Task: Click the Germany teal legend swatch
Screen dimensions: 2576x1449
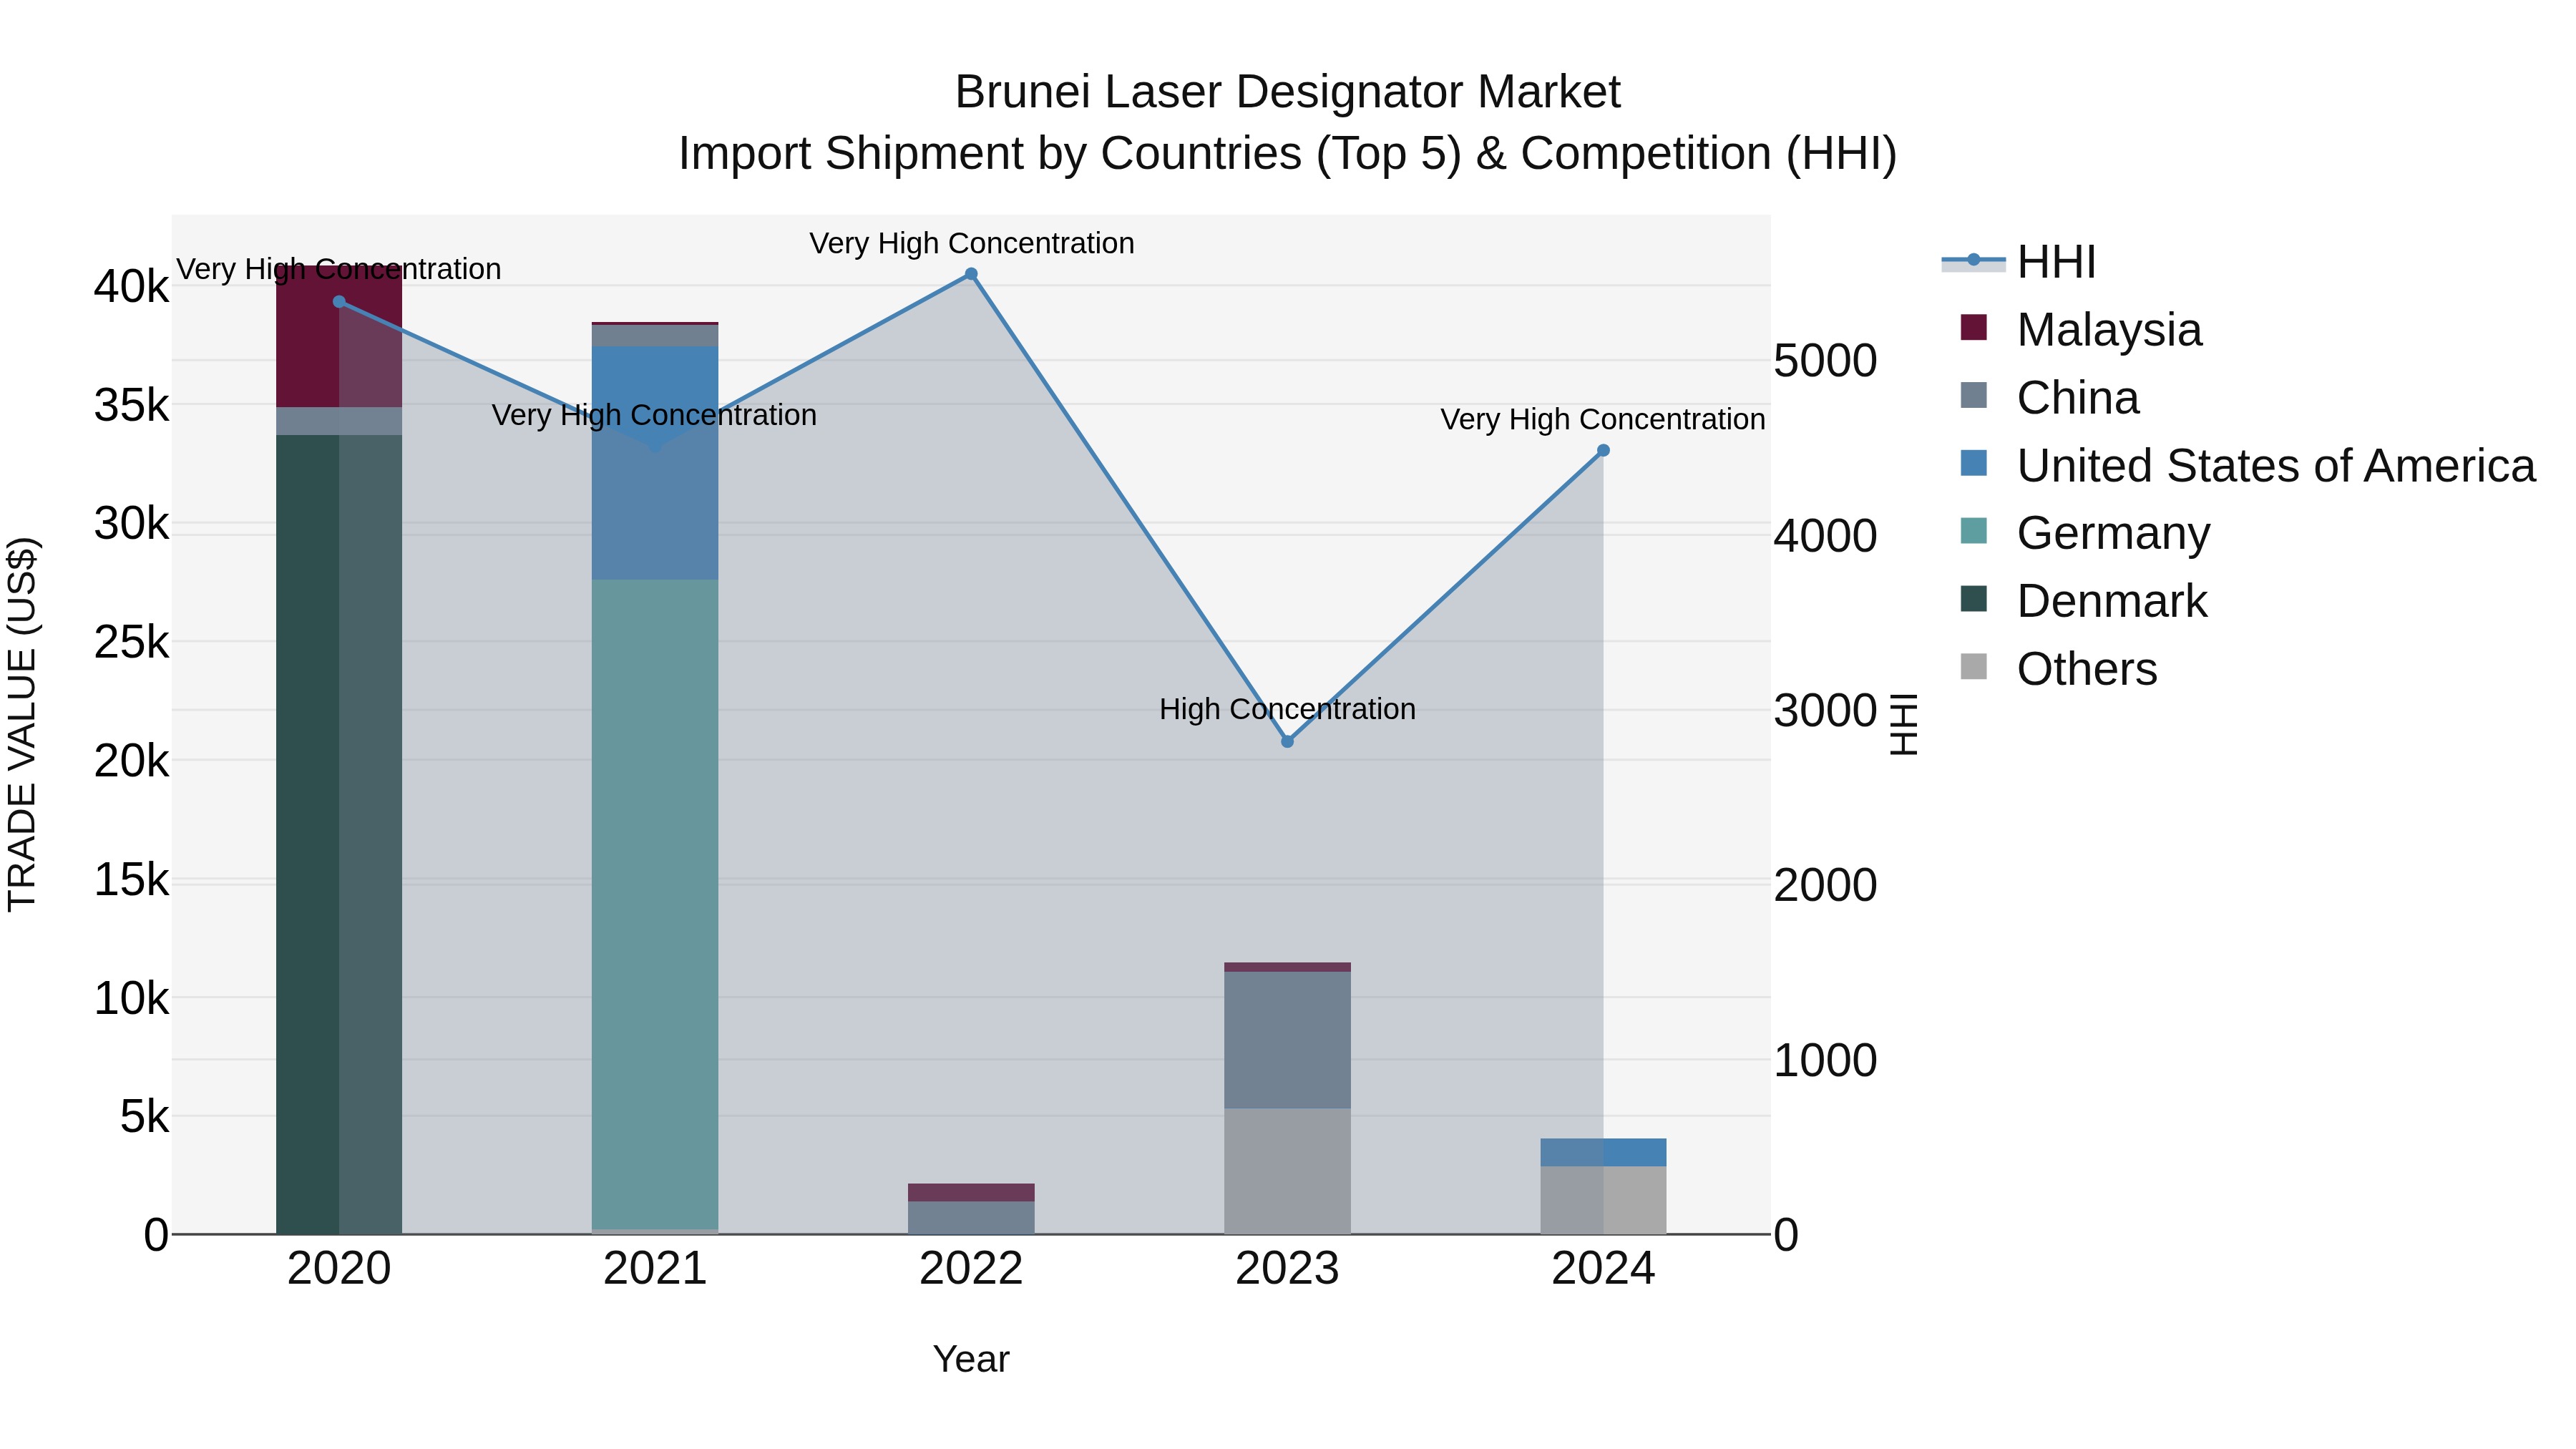Action: click(x=1974, y=530)
